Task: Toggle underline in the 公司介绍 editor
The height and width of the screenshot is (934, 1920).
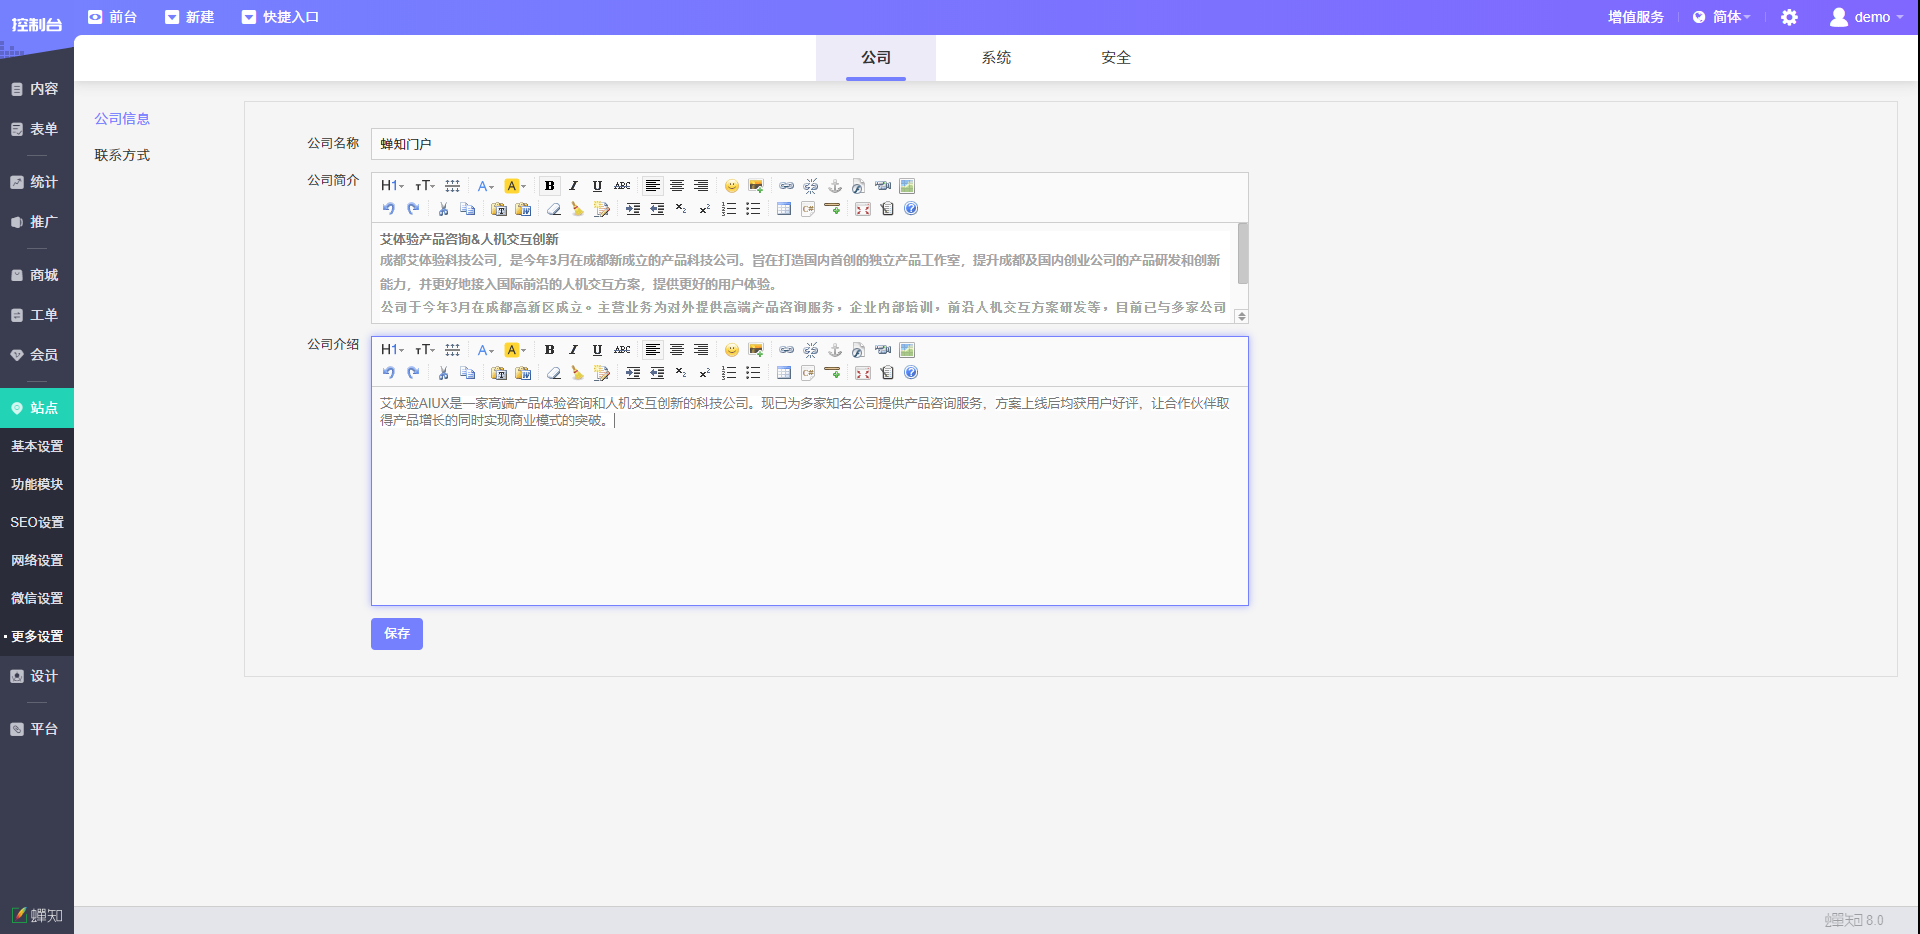Action: (597, 350)
